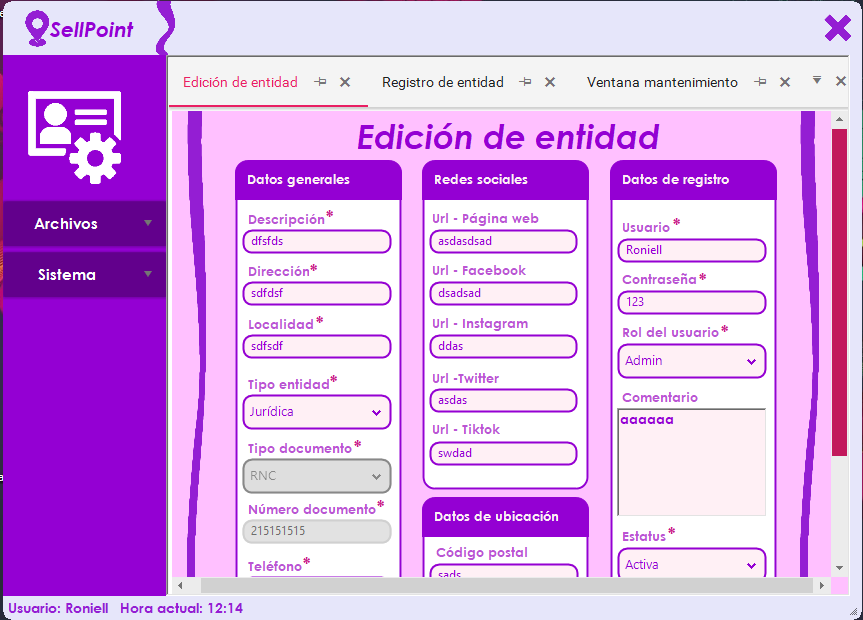
Task: Click the vertical scrollbar thumb
Action: 839,292
